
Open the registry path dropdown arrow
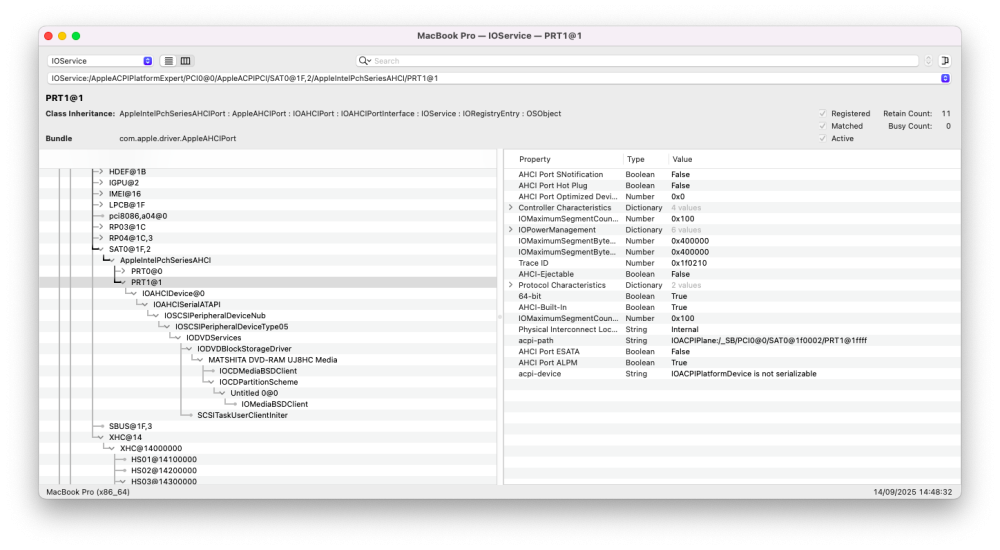945,78
